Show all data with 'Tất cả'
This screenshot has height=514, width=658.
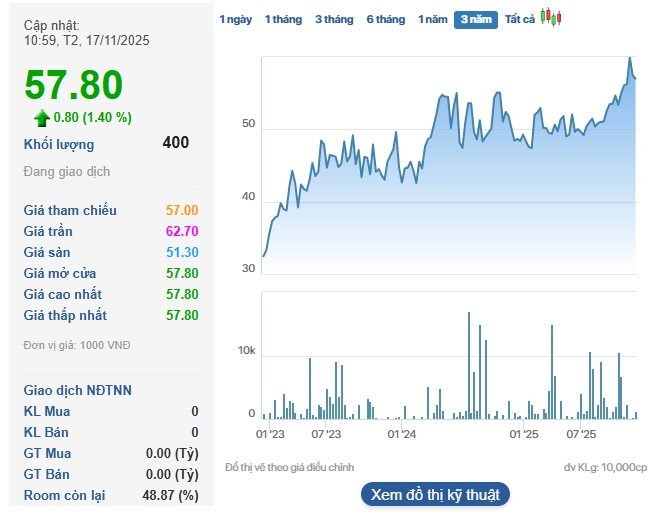[520, 20]
